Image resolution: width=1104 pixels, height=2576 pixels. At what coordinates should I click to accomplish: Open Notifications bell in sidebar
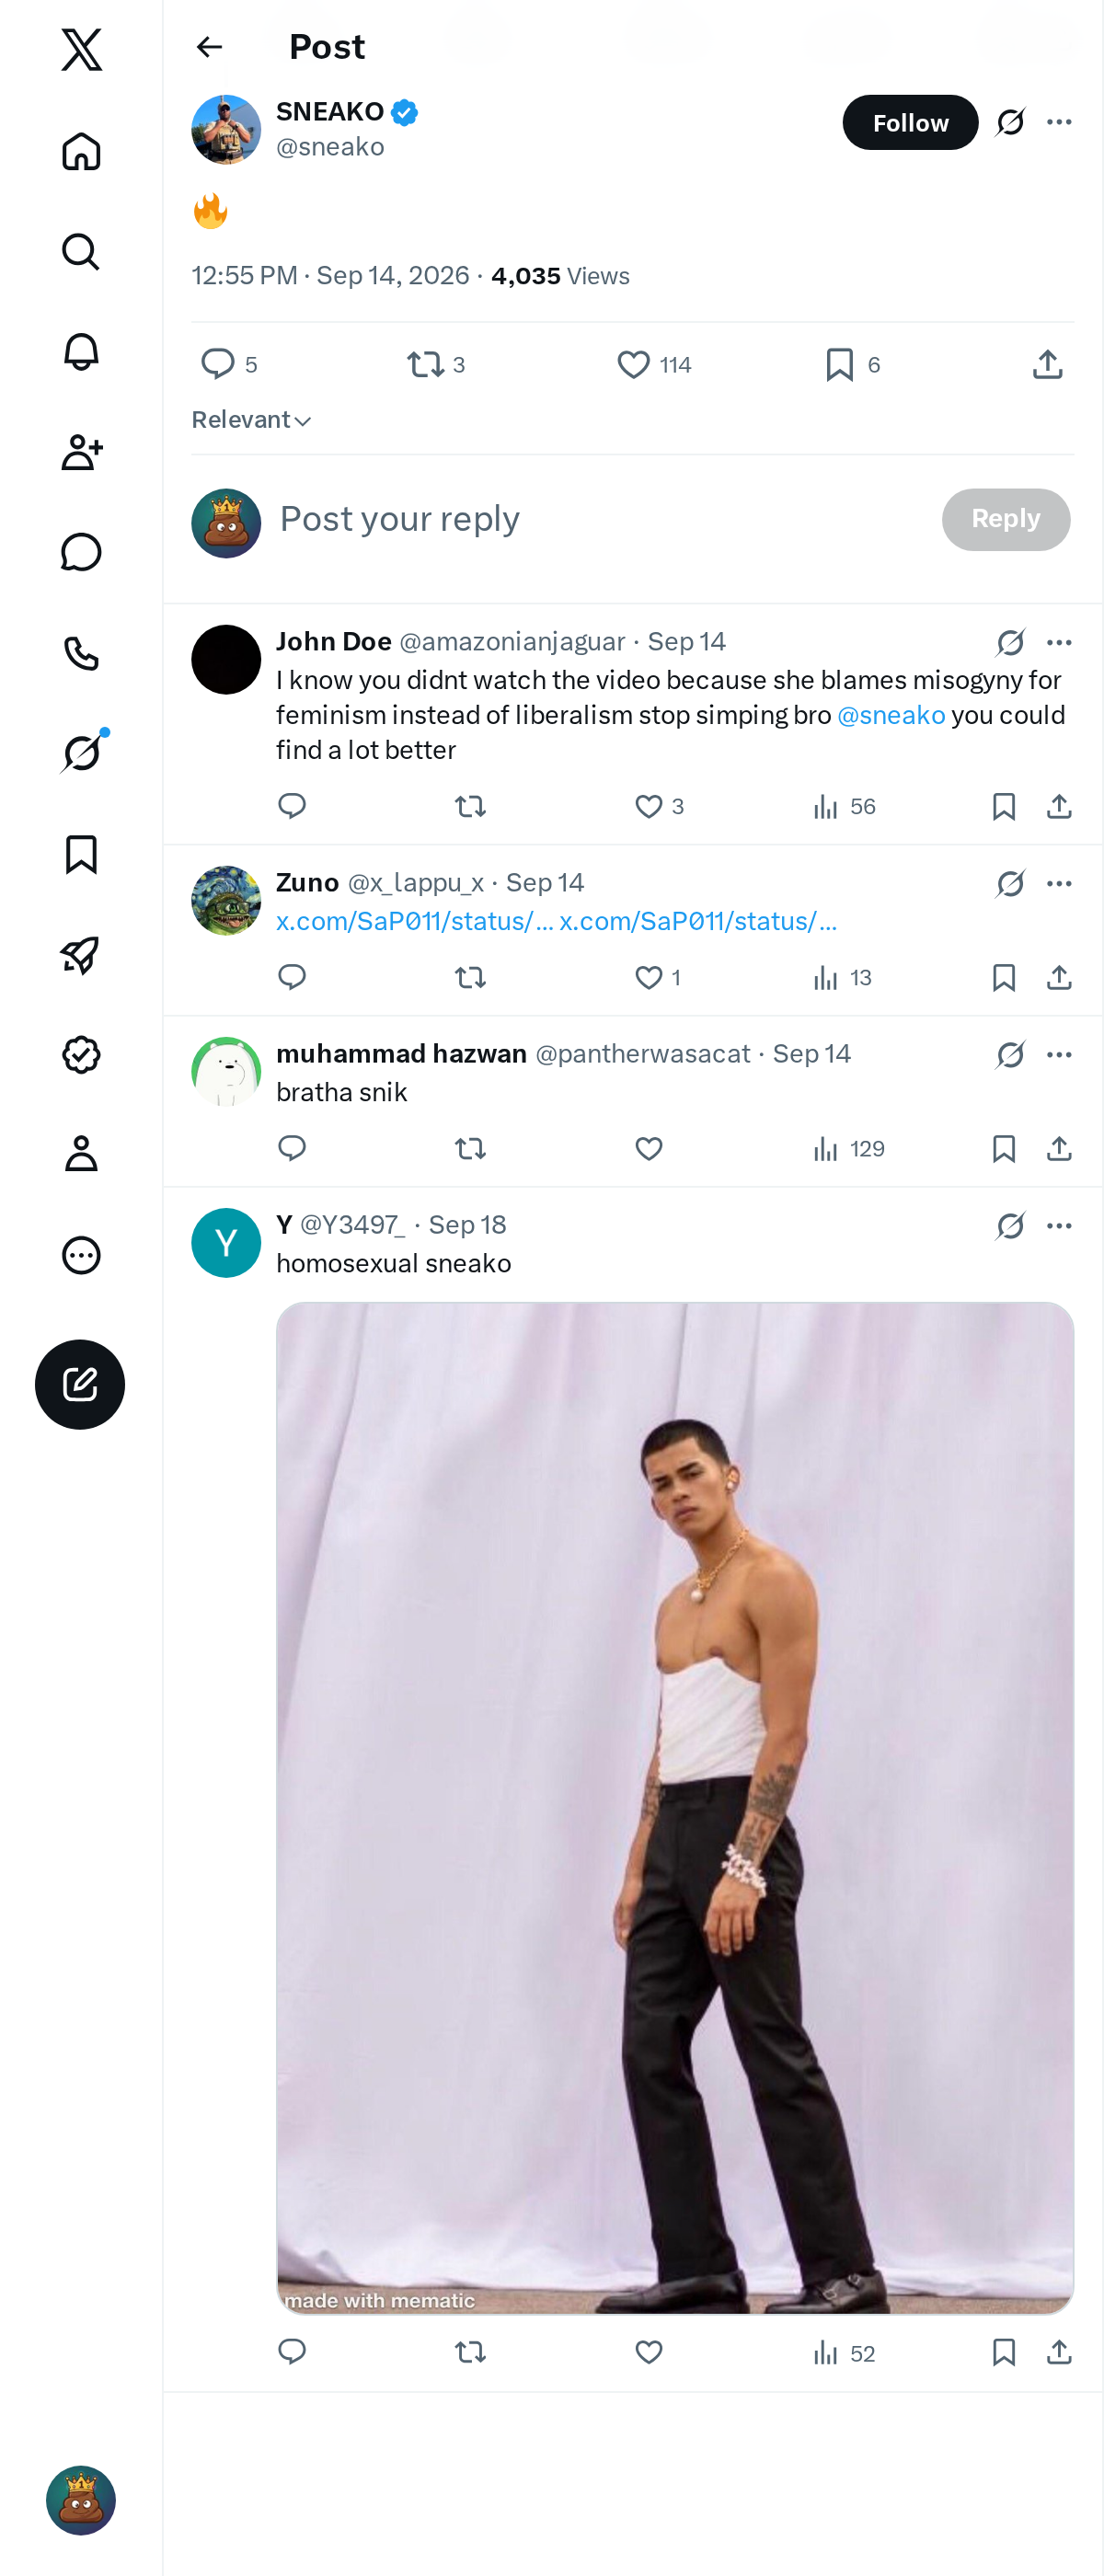[x=81, y=352]
